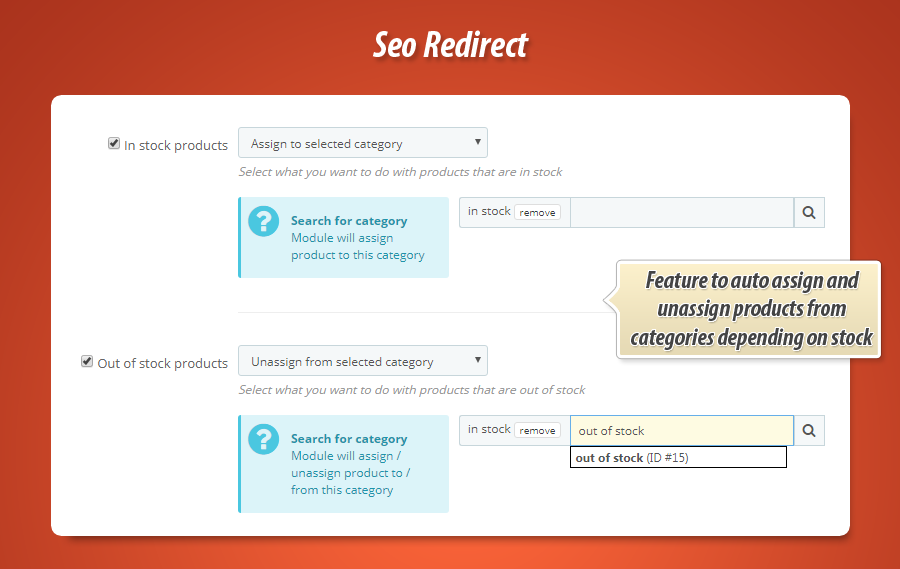Click the search field containing out of stock
This screenshot has height=569, width=900.
[682, 430]
